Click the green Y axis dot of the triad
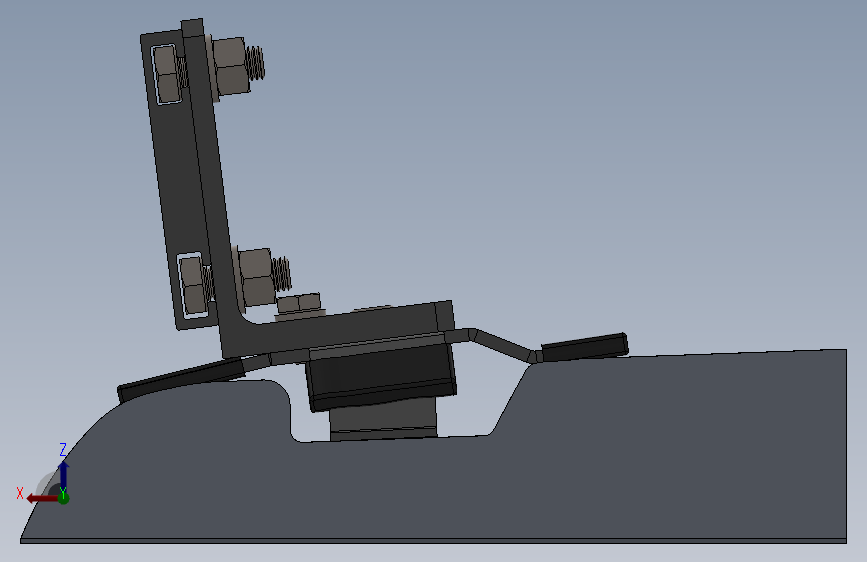 coord(64,498)
